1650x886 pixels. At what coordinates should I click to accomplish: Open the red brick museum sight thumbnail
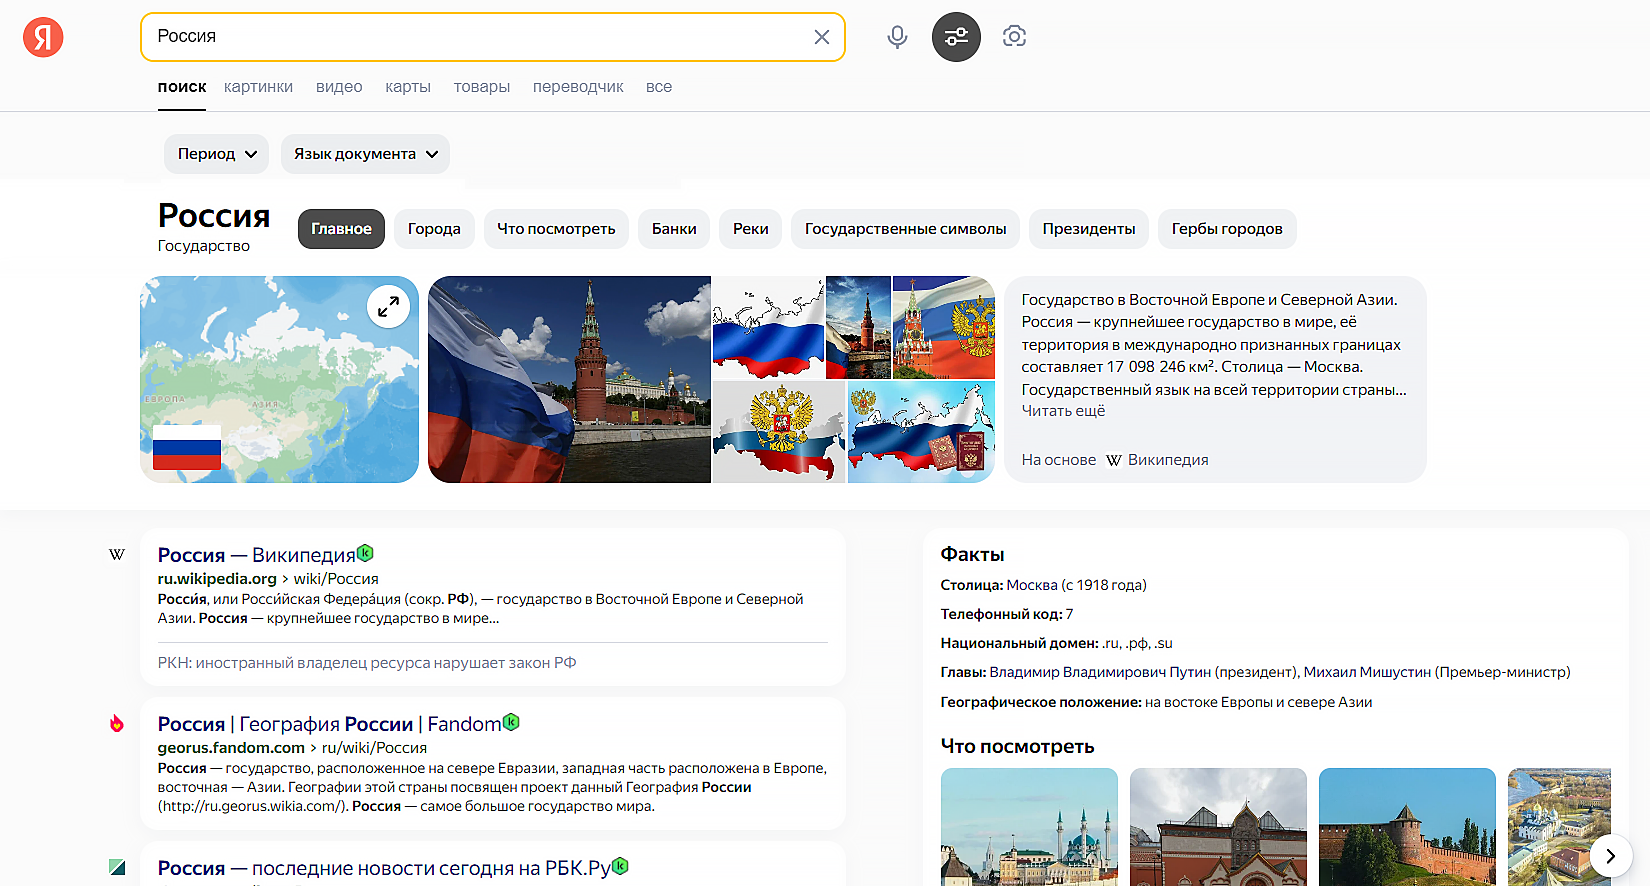pyautogui.click(x=1218, y=827)
